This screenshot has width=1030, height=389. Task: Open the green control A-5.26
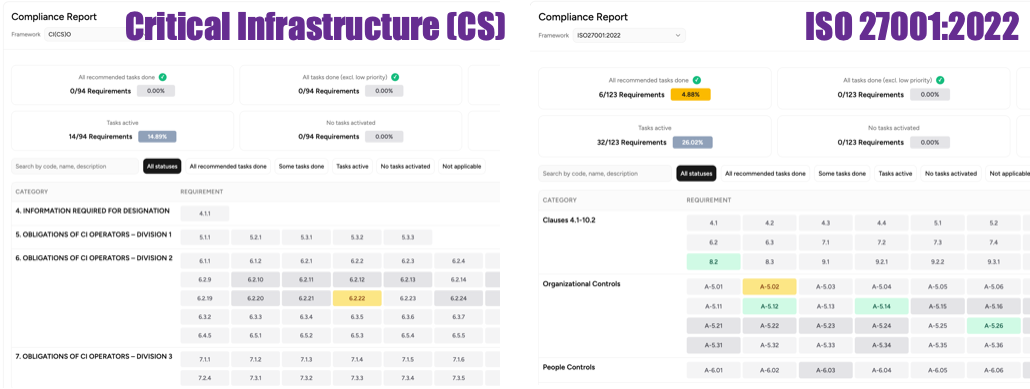coord(993,325)
